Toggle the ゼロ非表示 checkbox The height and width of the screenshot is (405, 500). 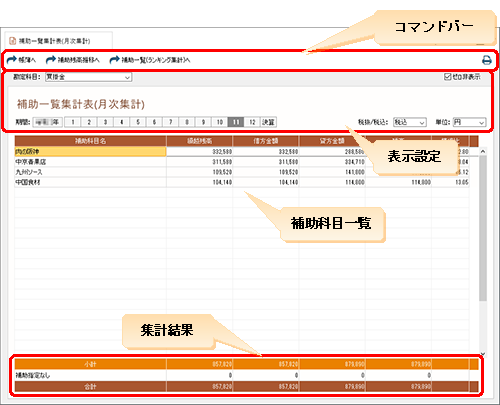click(x=447, y=77)
